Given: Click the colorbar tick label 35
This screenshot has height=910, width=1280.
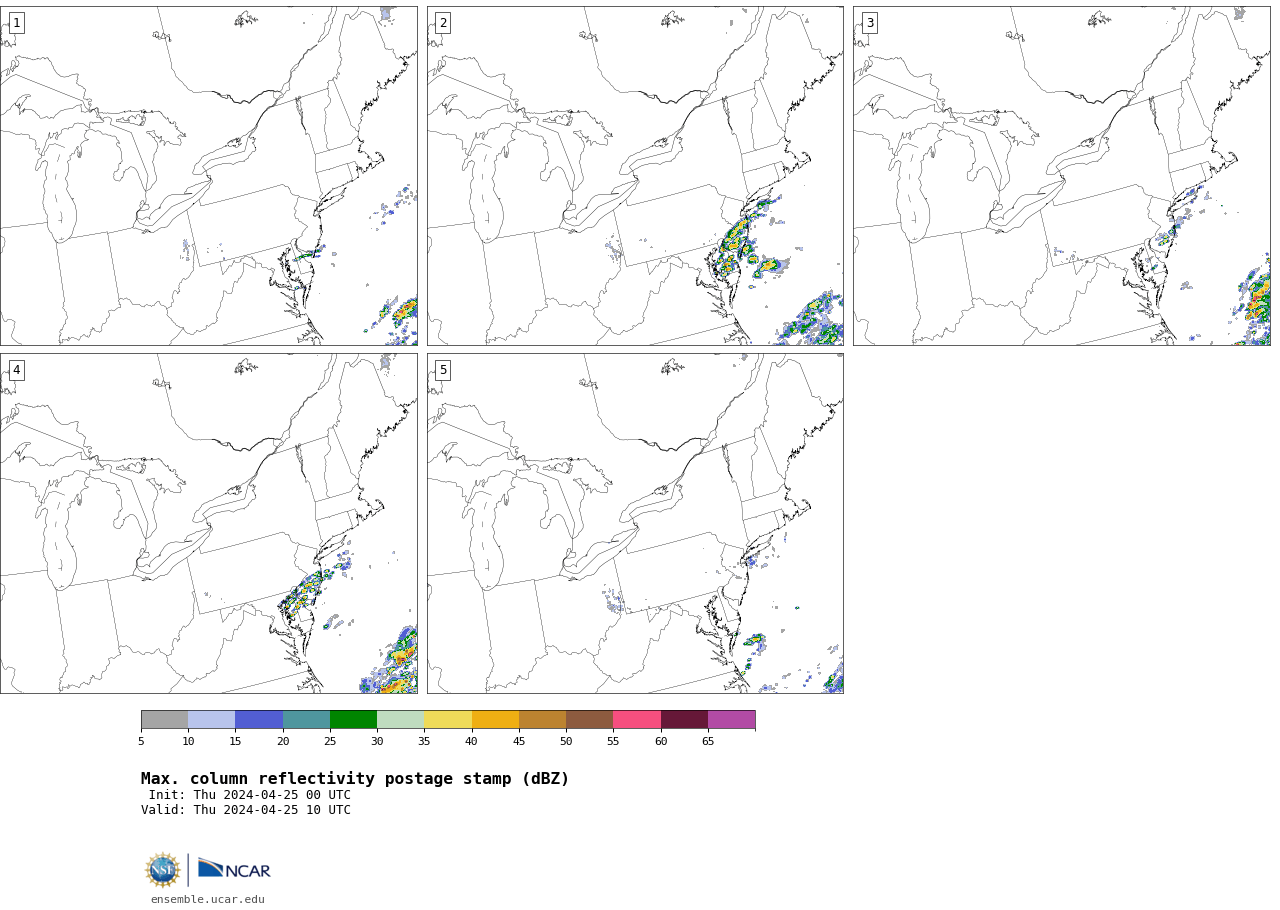Looking at the screenshot, I should coord(424,741).
